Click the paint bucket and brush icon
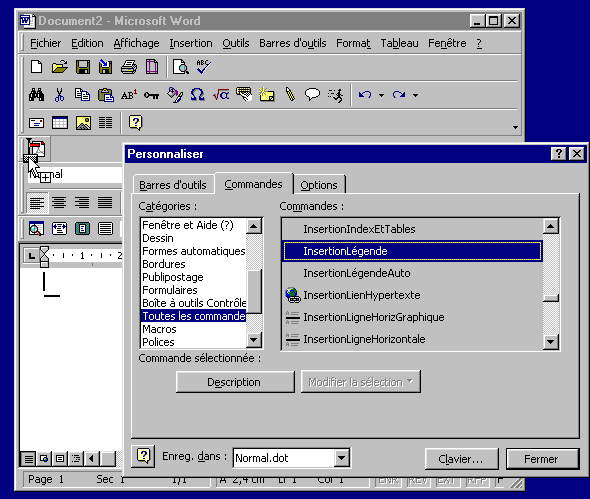The width and height of the screenshot is (590, 499). pos(175,95)
